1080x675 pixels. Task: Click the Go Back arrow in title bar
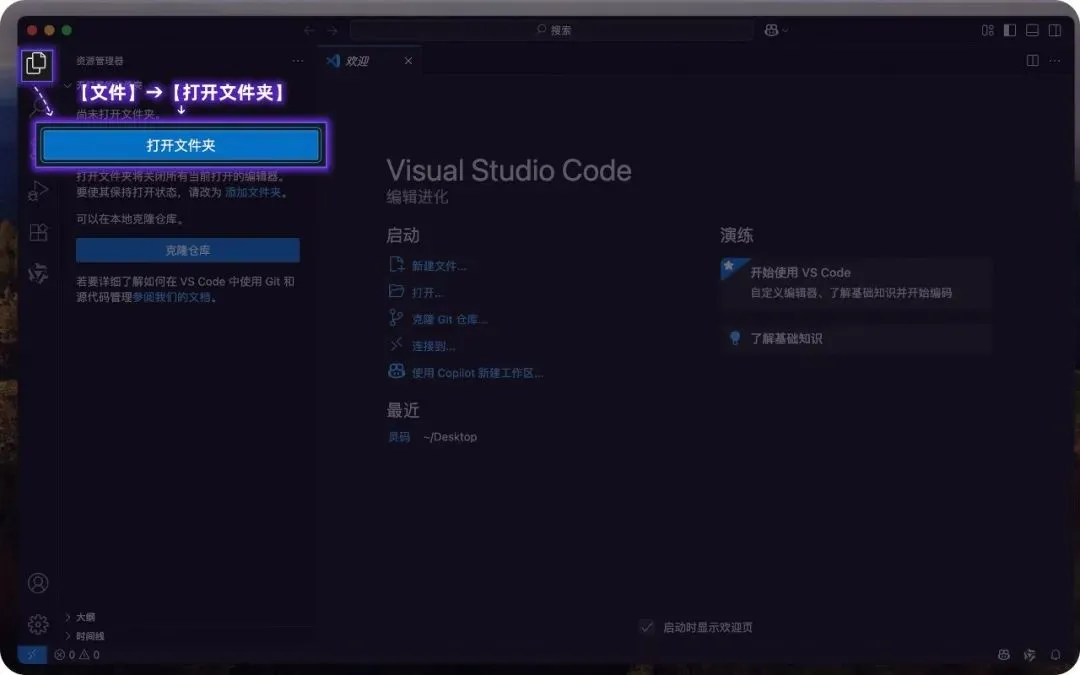click(x=309, y=30)
